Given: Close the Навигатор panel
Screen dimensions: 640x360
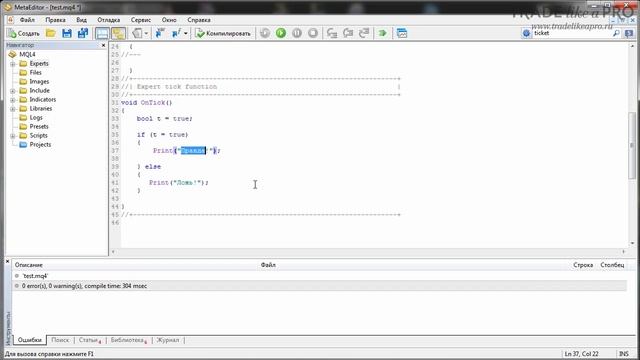Looking at the screenshot, I should click(x=103, y=45).
